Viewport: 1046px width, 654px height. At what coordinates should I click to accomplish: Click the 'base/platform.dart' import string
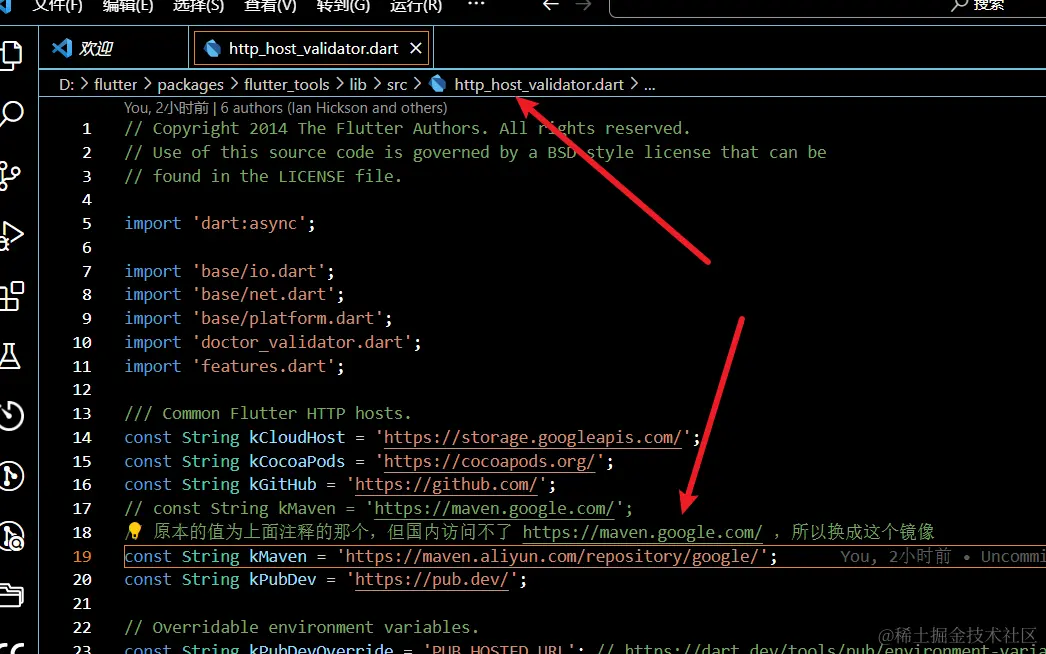[288, 318]
